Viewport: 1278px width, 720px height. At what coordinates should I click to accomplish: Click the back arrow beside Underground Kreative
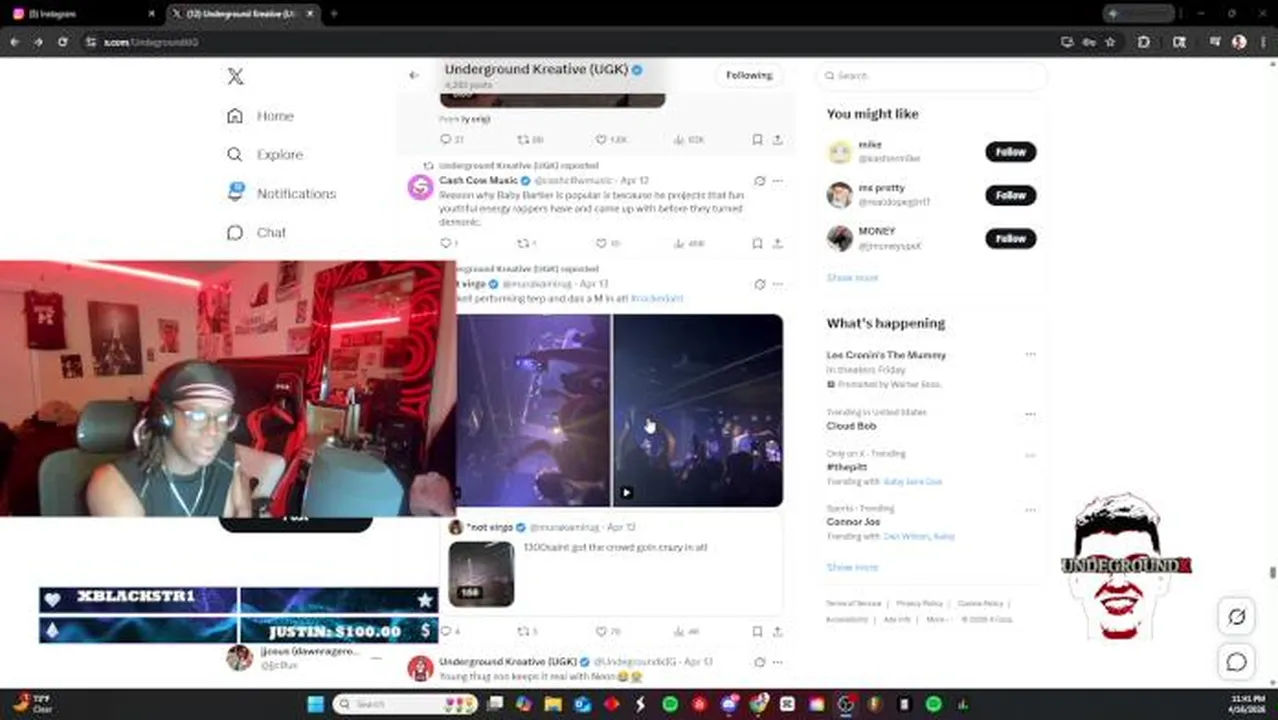point(414,75)
